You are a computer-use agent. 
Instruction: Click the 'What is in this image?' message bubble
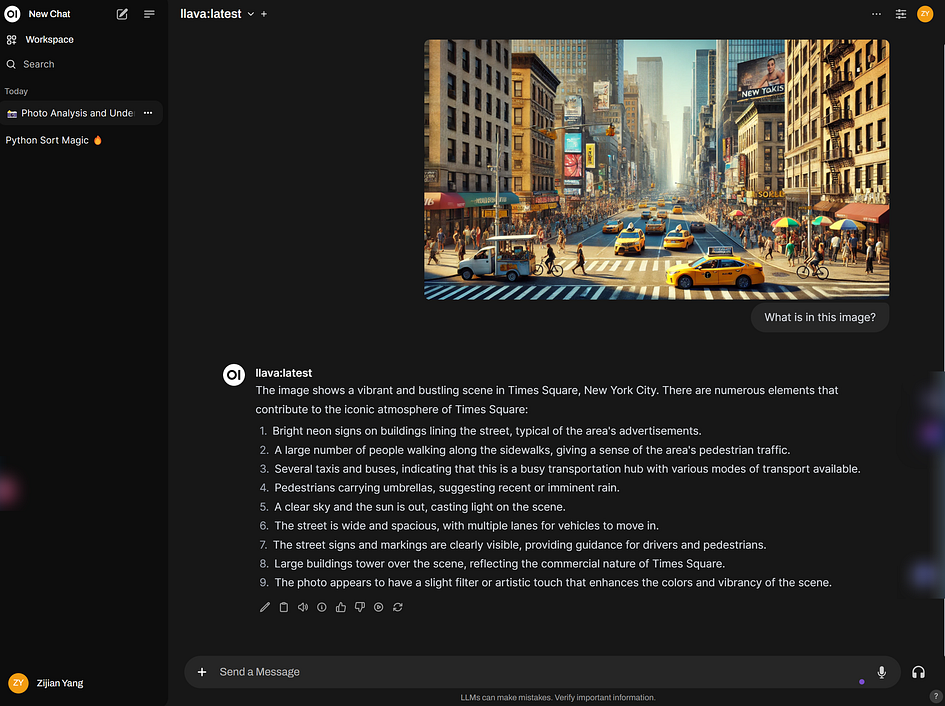pos(820,317)
